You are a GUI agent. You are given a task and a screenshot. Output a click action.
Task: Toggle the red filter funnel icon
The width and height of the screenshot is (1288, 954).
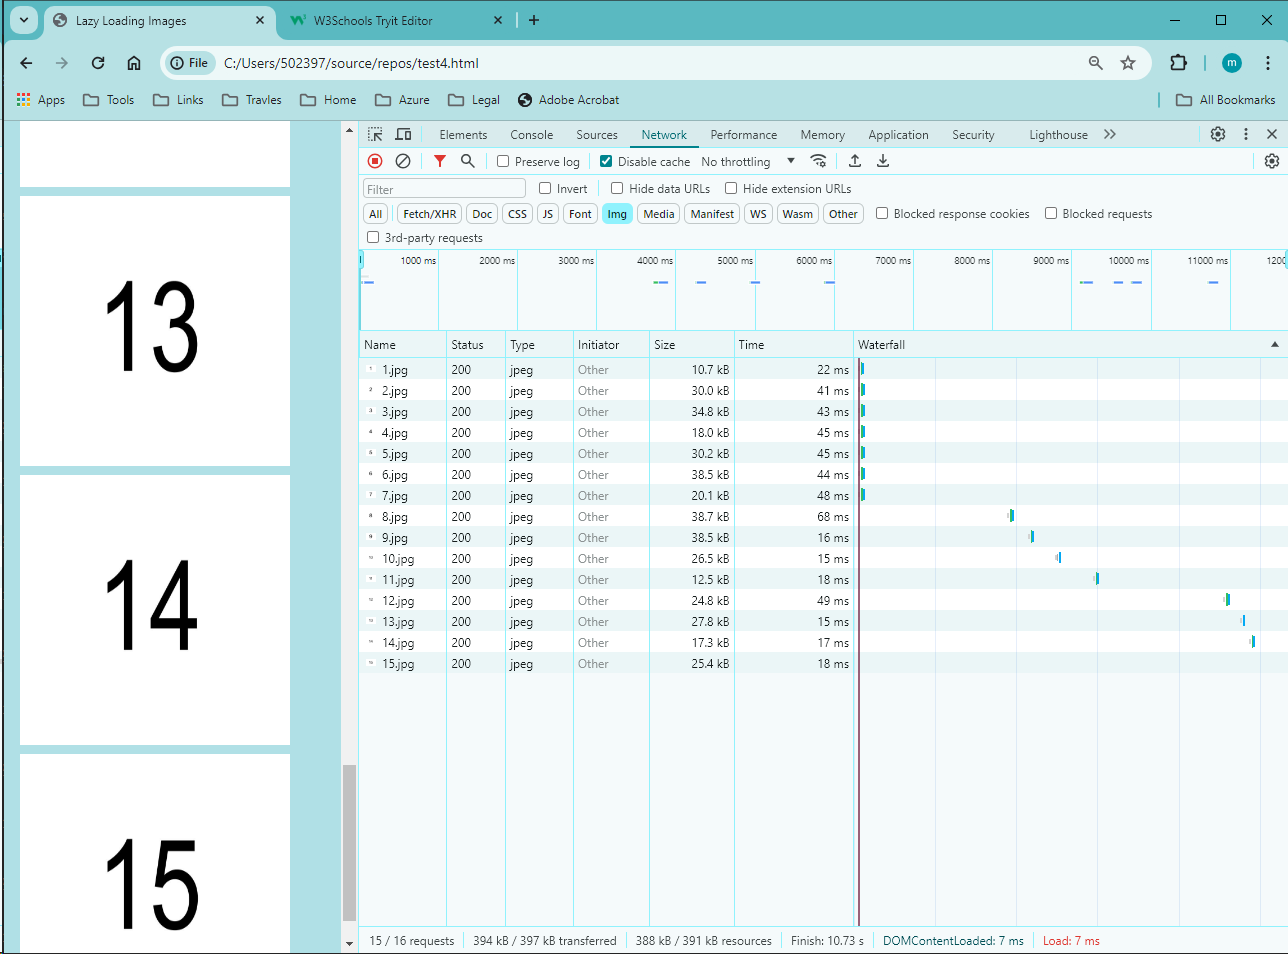point(439,161)
